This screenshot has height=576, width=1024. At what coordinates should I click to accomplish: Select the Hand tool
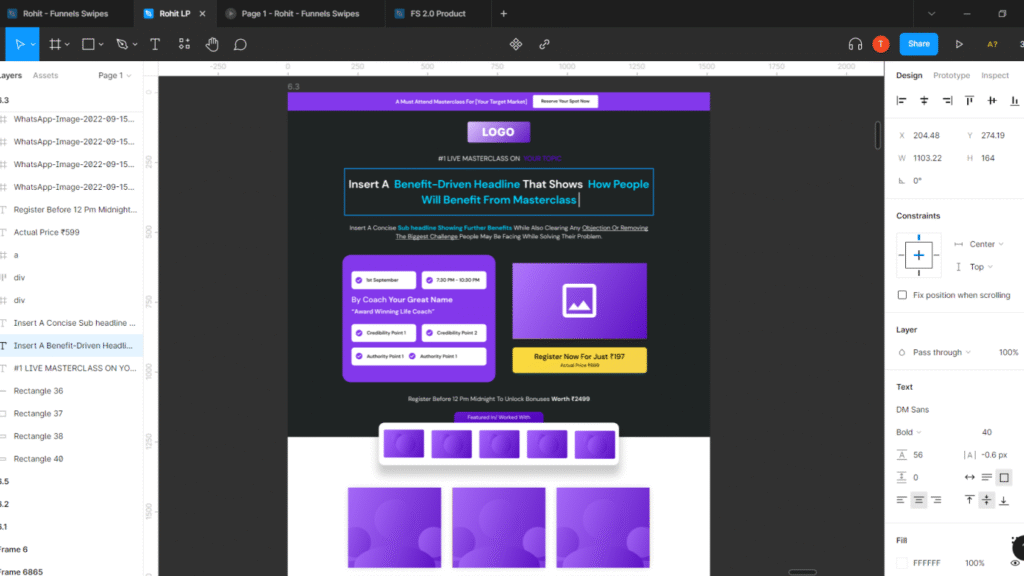212,44
